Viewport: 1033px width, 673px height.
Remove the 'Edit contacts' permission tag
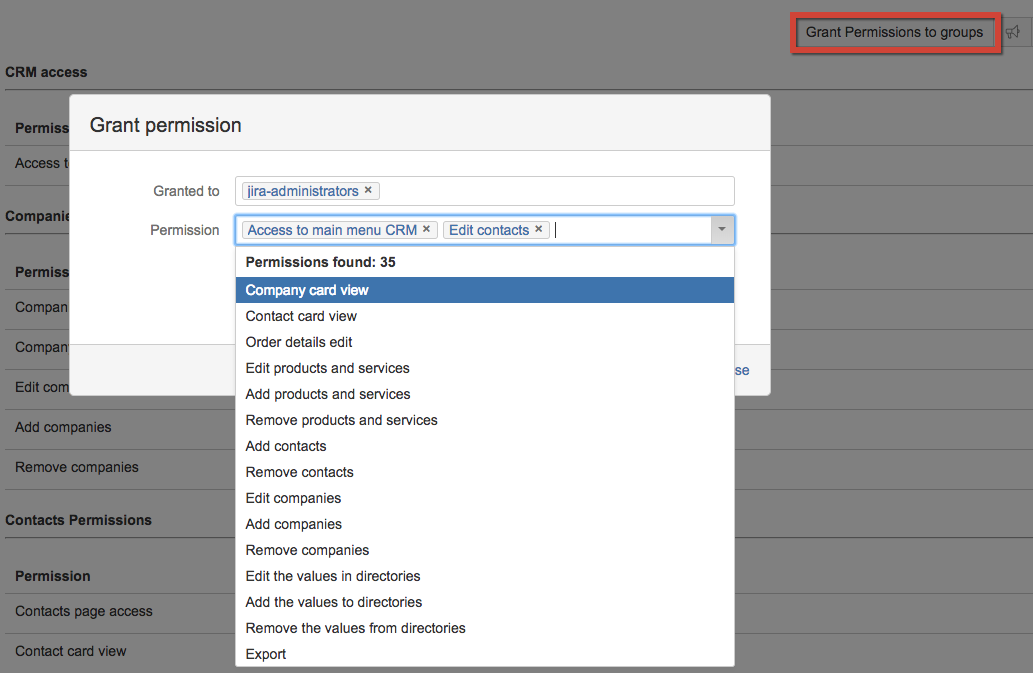pyautogui.click(x=538, y=229)
